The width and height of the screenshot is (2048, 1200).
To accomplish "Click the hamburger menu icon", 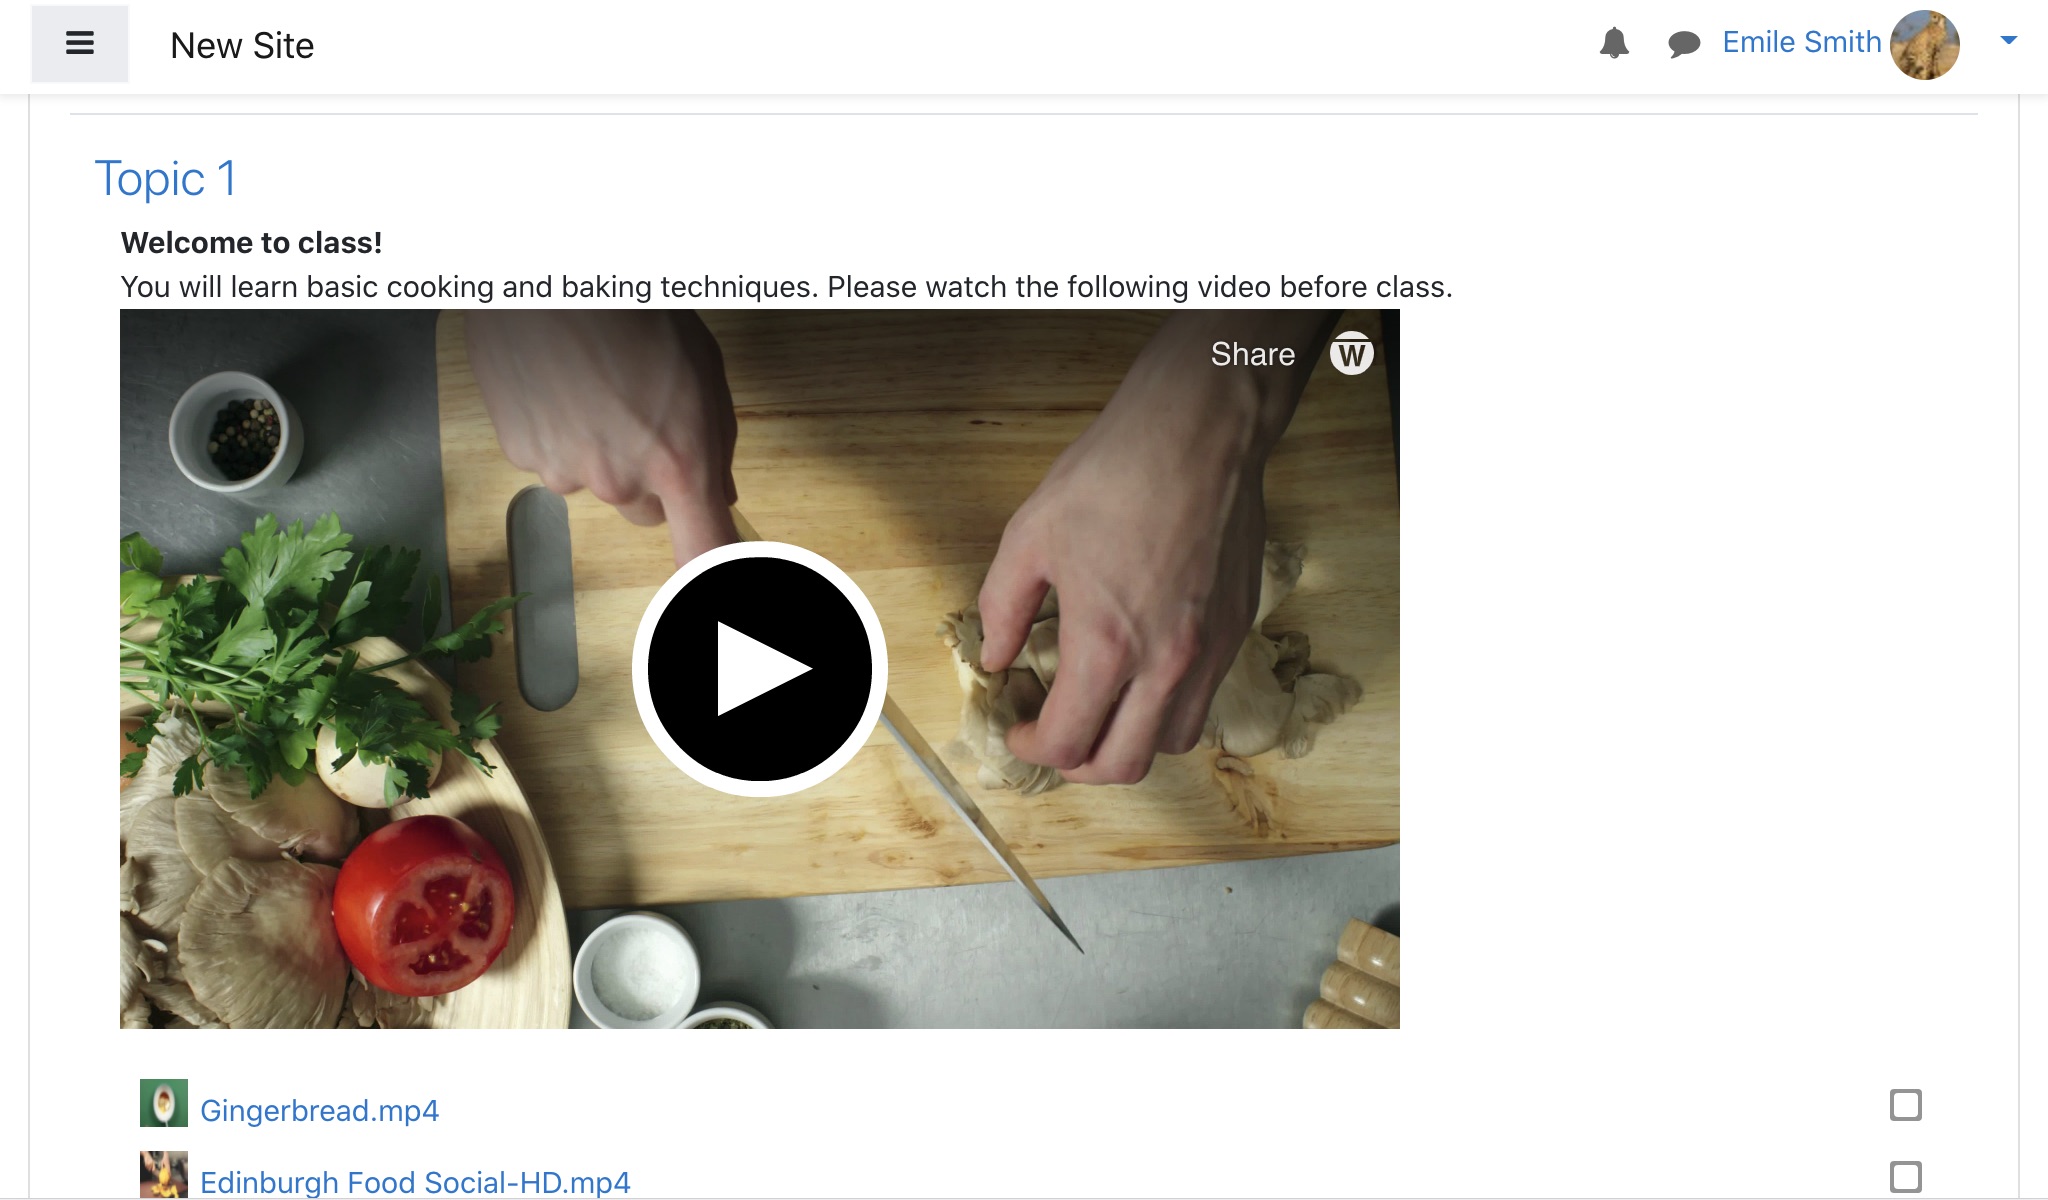I will point(80,44).
